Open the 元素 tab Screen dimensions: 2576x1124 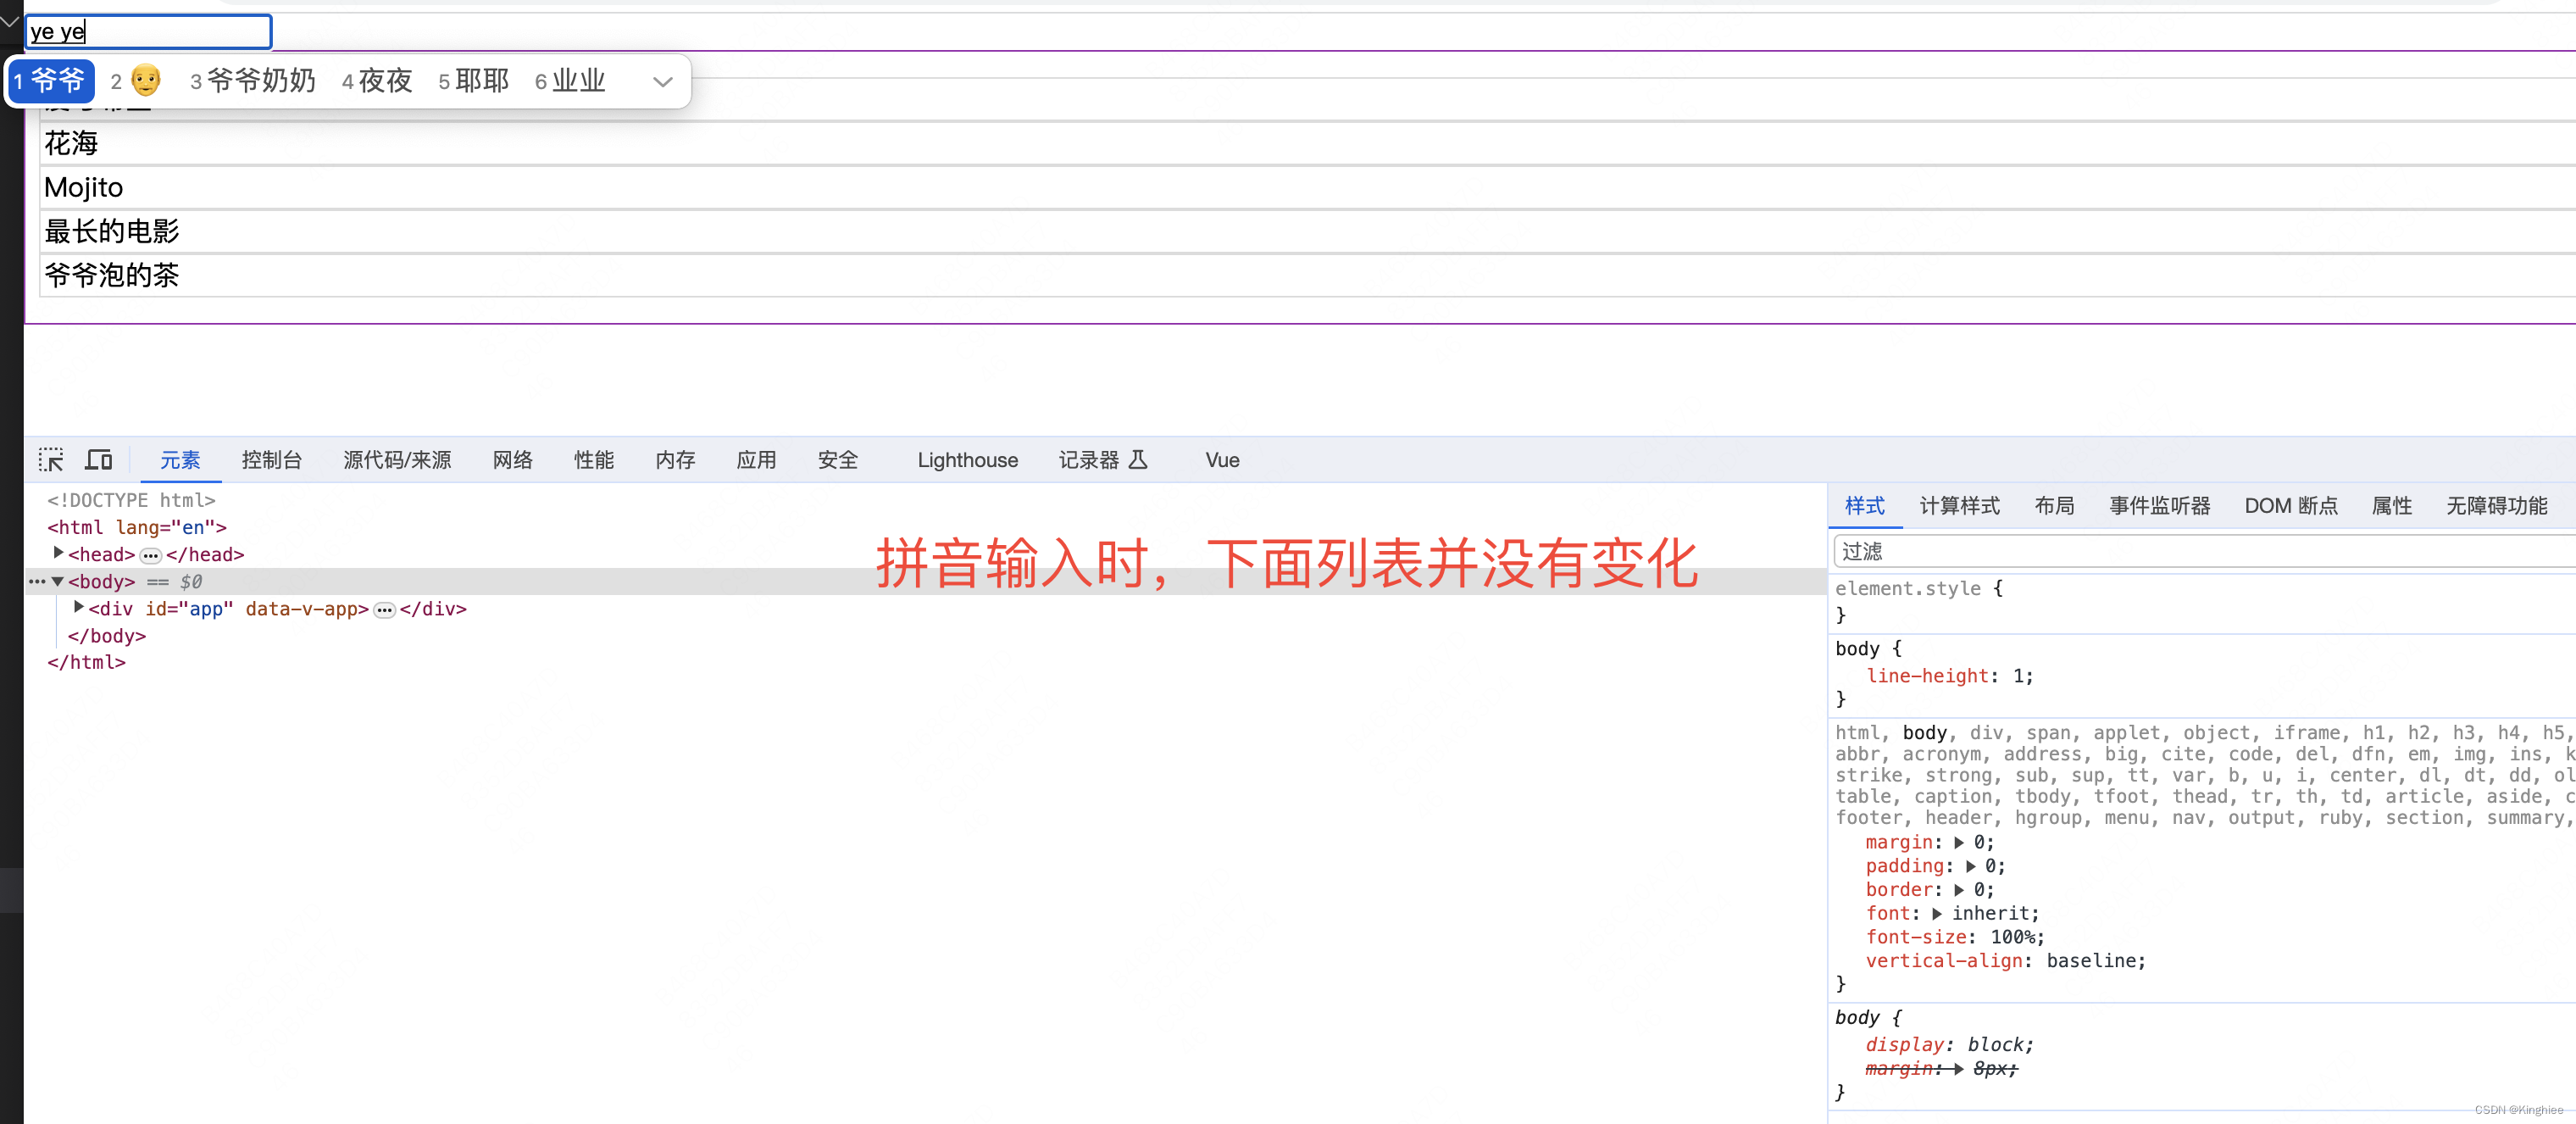[x=180, y=460]
